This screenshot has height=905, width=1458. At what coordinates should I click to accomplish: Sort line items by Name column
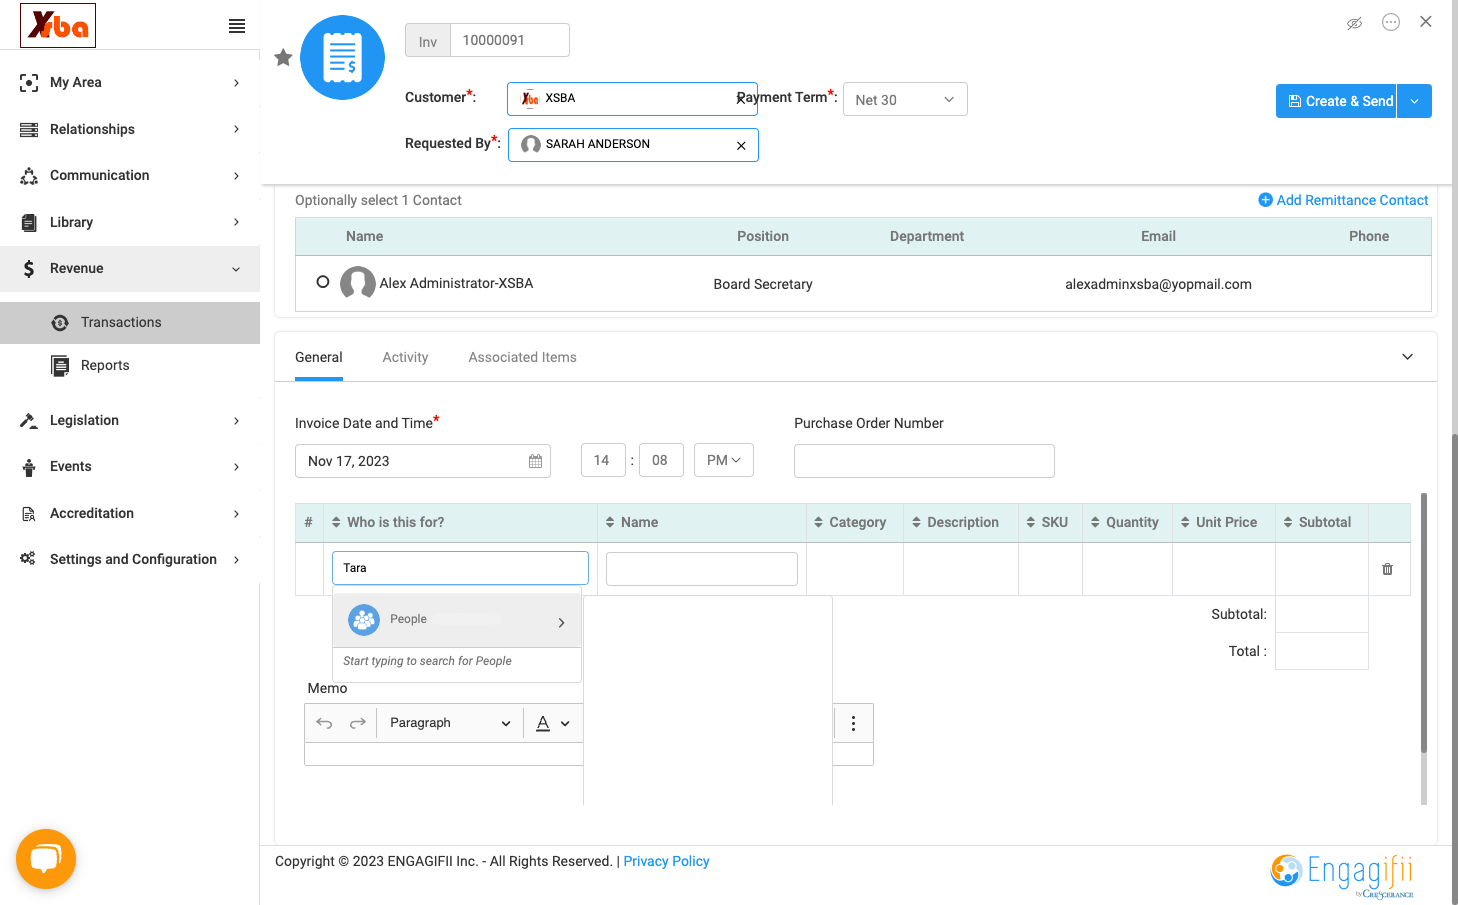coord(632,522)
